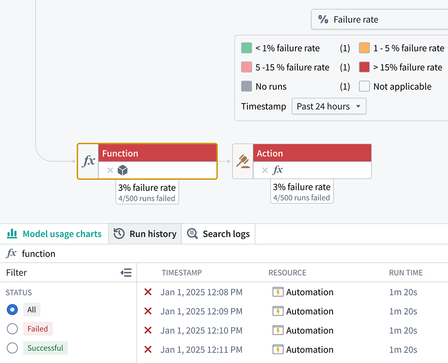Click Automation text in 12:10 PM row

tap(310, 330)
